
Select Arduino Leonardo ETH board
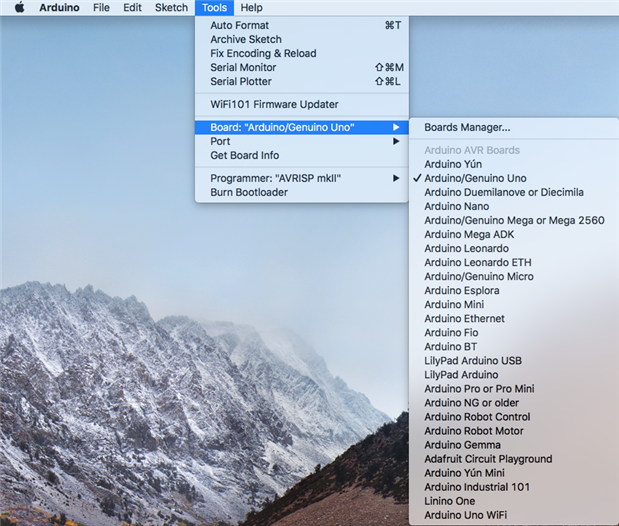click(514, 262)
